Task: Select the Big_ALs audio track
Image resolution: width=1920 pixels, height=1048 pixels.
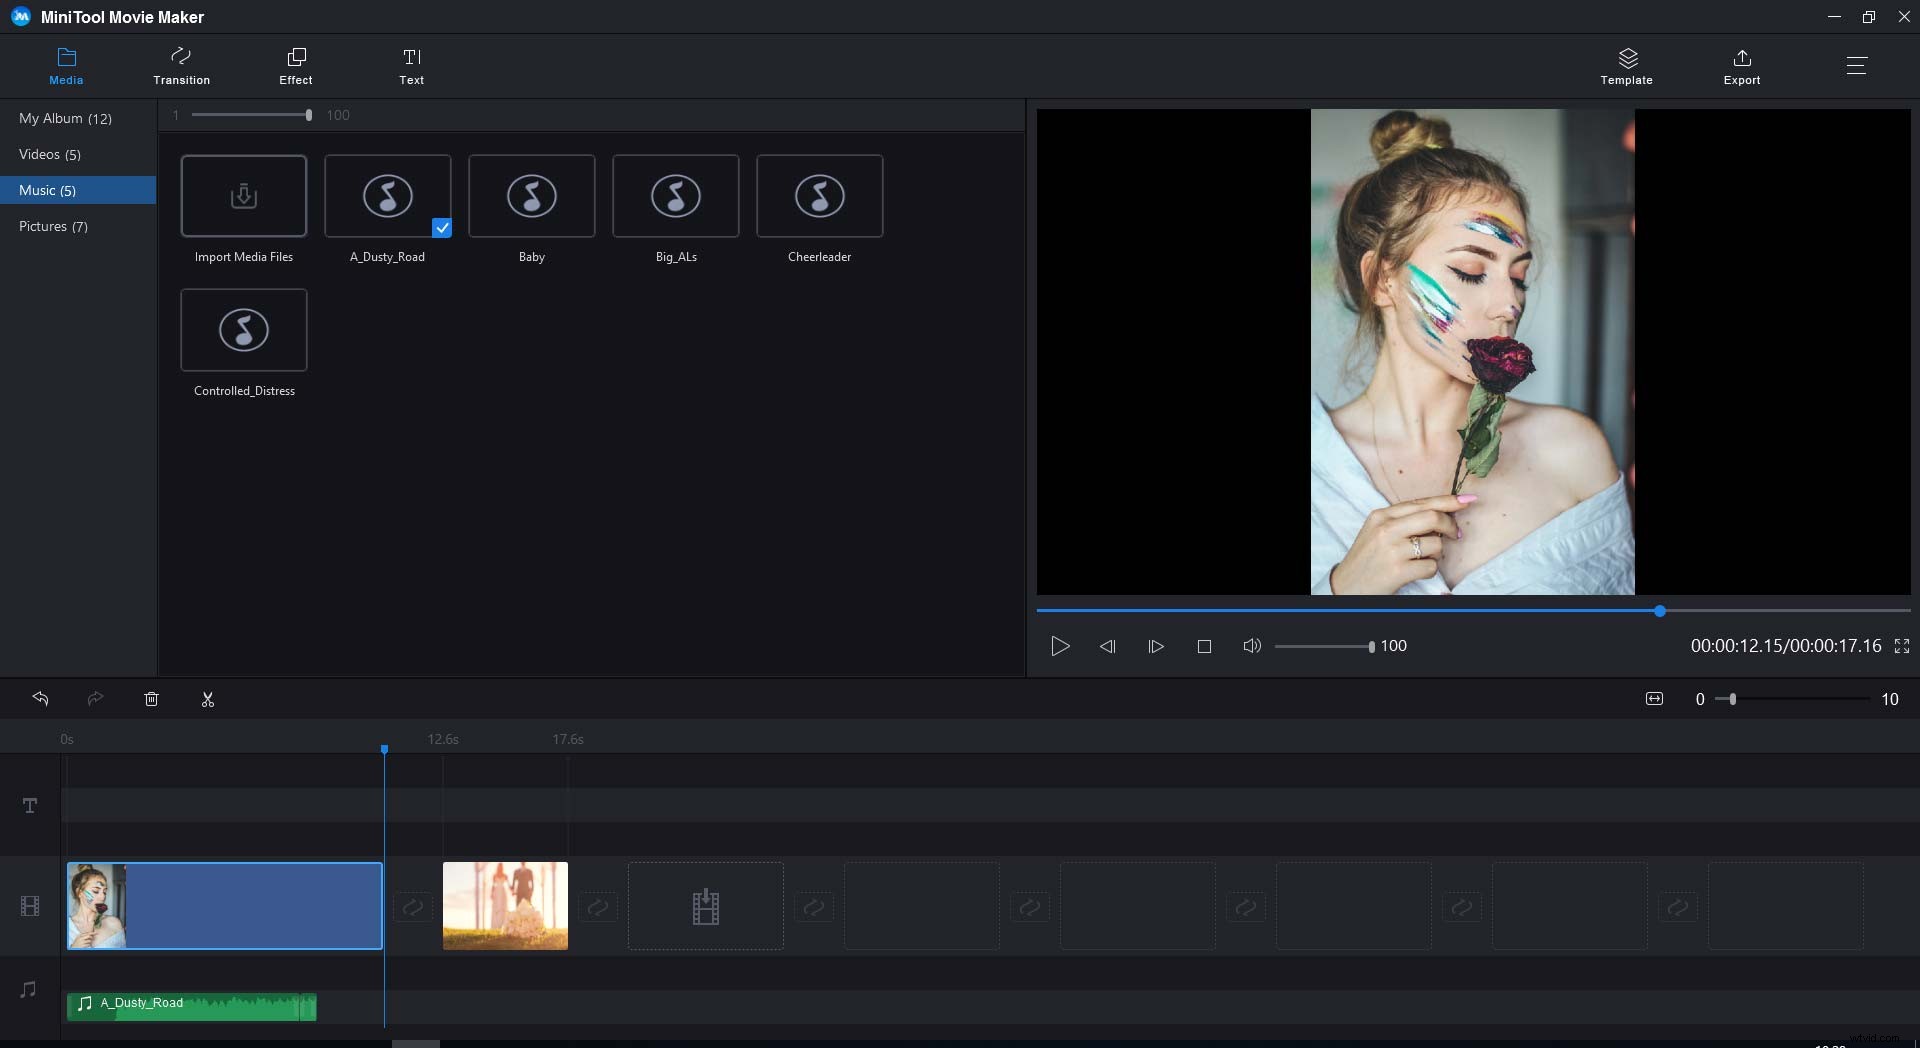Action: tap(675, 196)
